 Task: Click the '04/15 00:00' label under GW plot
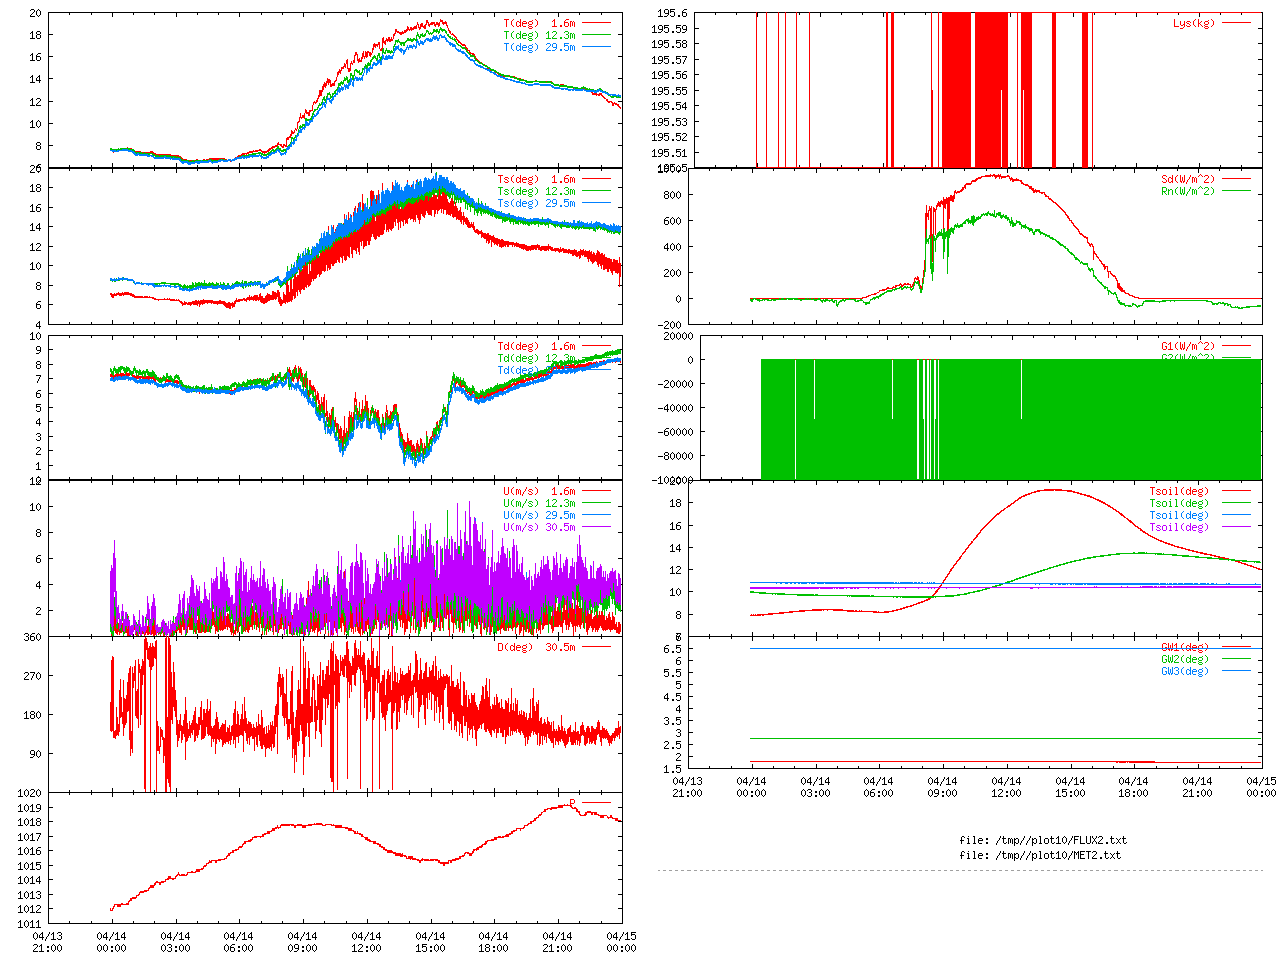click(1261, 787)
